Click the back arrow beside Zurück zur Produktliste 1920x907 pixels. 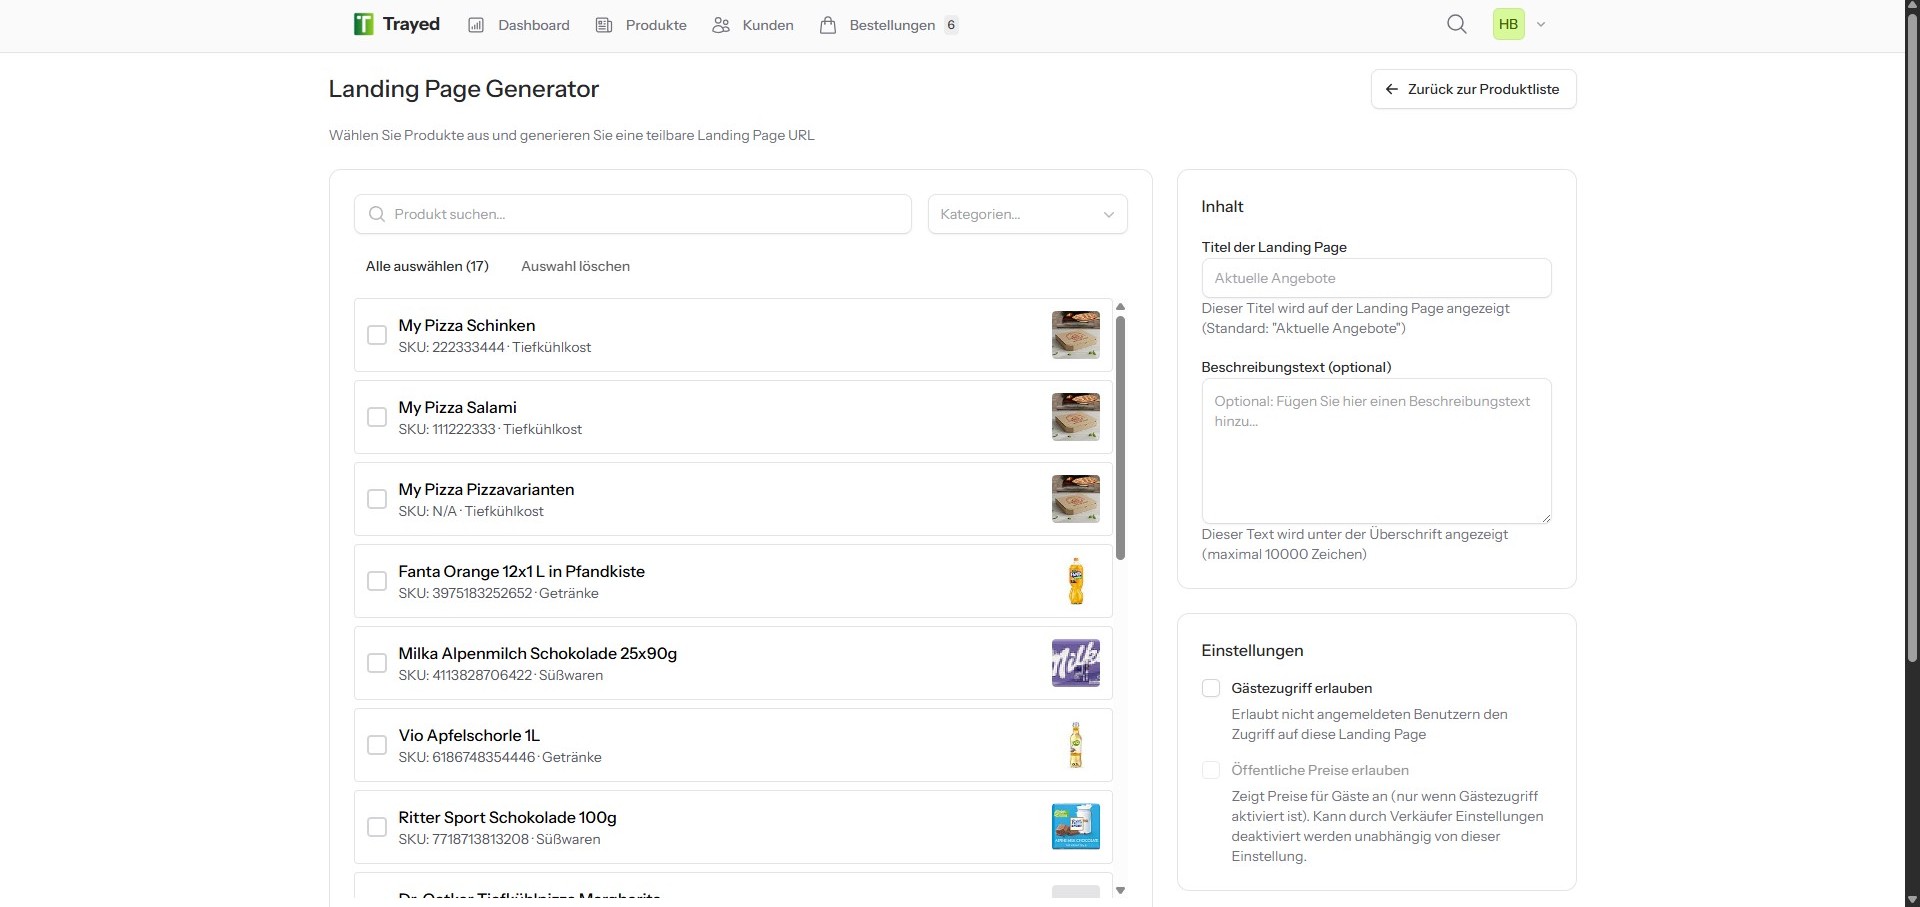(x=1392, y=89)
